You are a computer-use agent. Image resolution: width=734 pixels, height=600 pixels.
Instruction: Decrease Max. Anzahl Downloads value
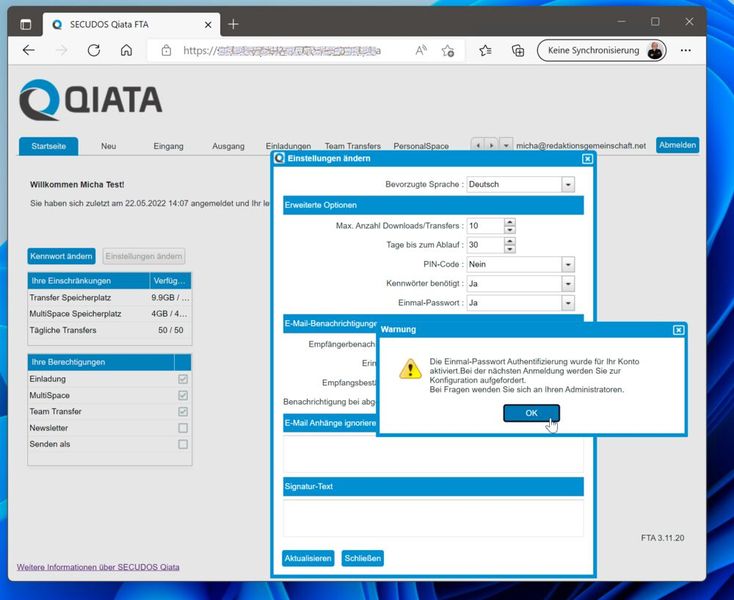(510, 230)
